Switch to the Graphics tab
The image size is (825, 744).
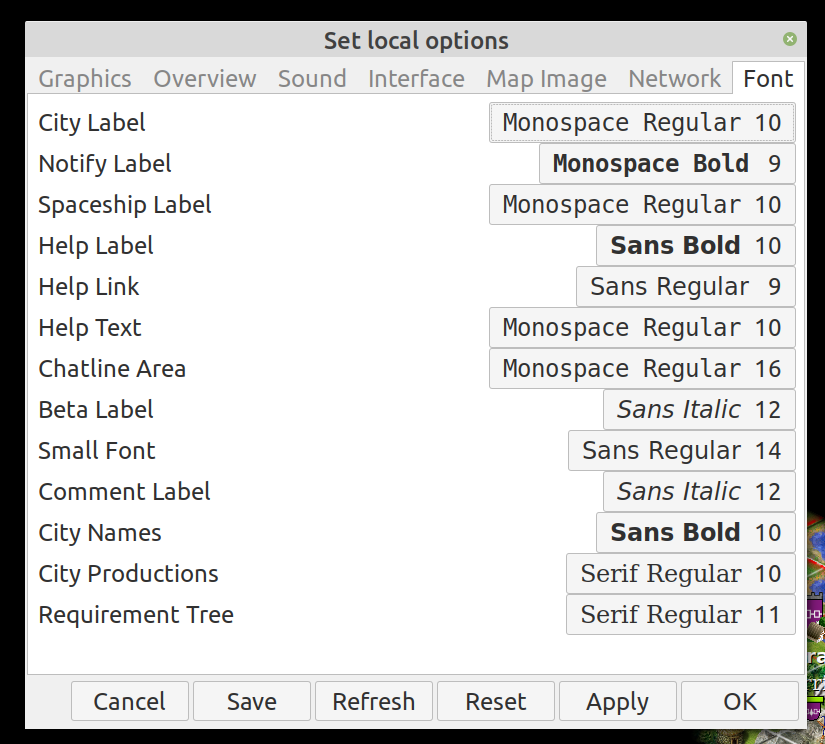85,79
